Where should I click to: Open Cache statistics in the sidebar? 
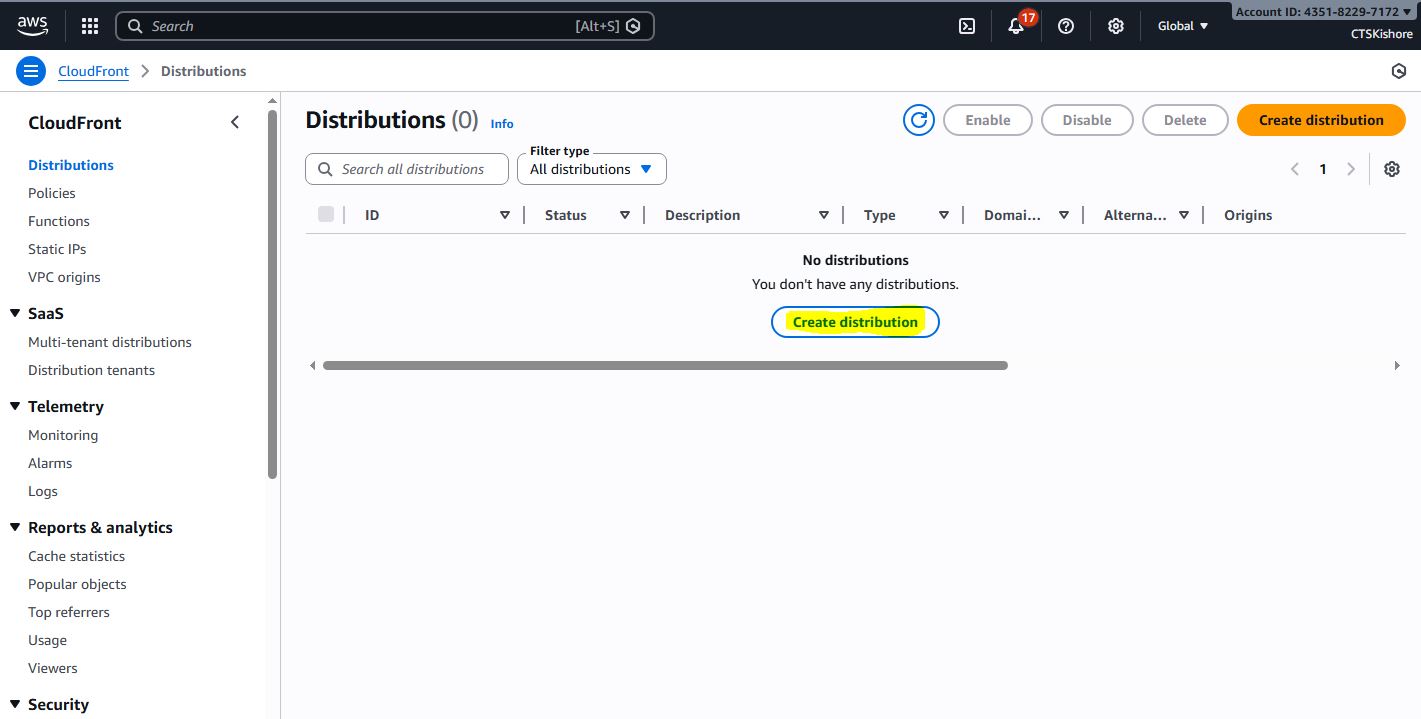point(76,556)
